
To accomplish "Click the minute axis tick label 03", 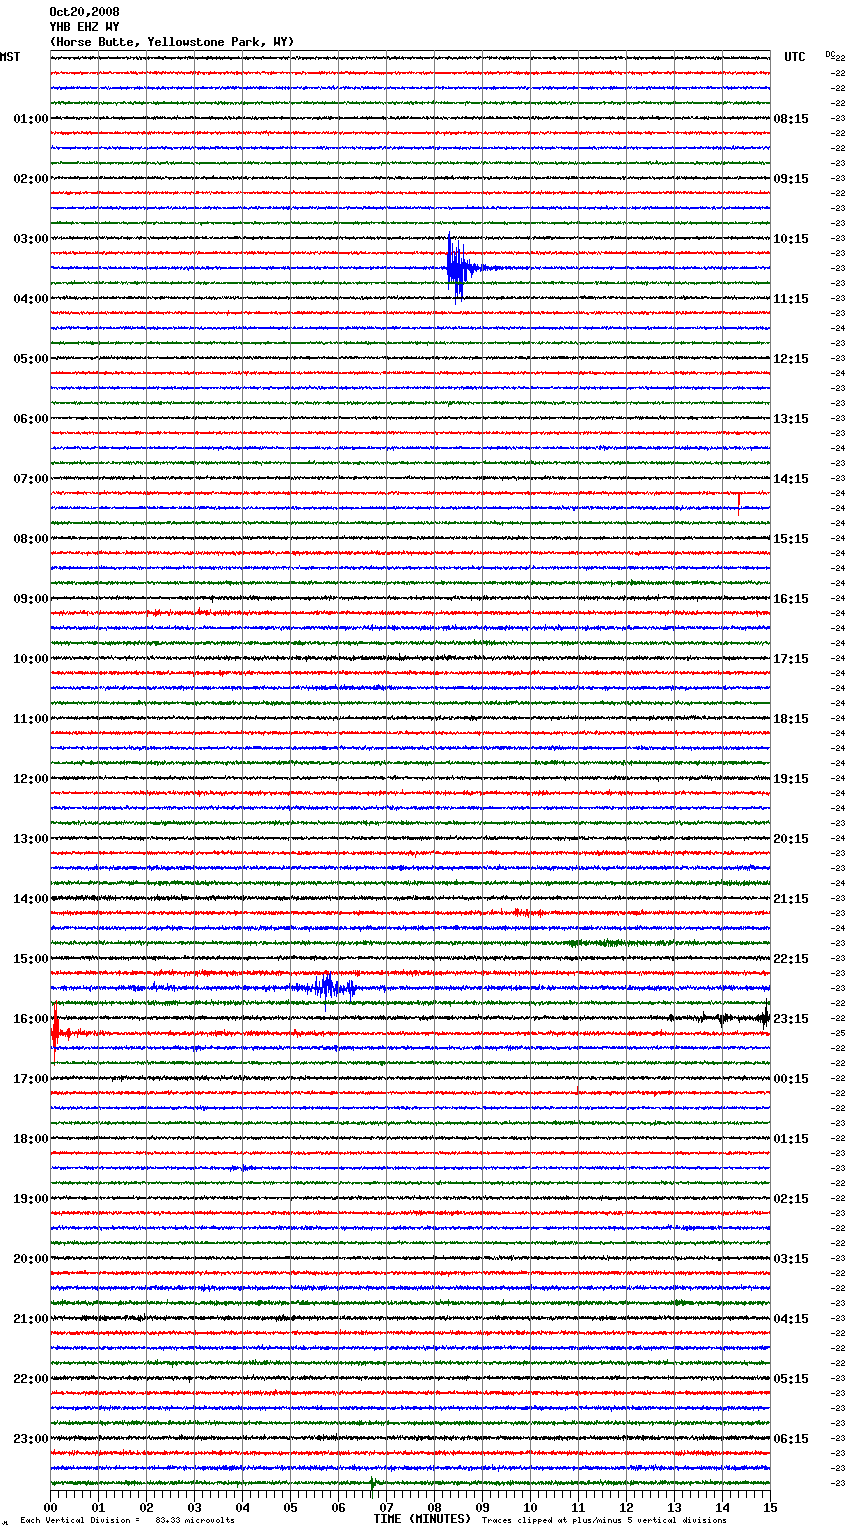I will [x=194, y=1507].
